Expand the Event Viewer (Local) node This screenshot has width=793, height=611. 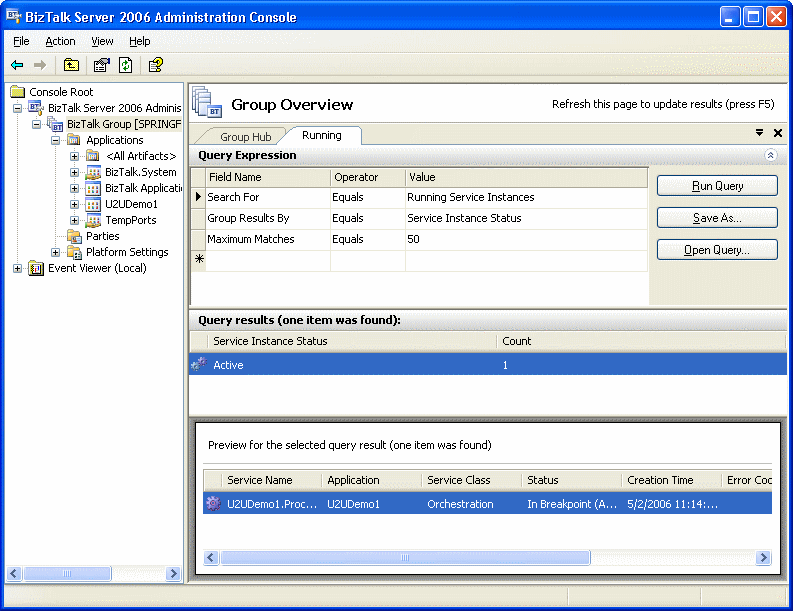coord(17,268)
